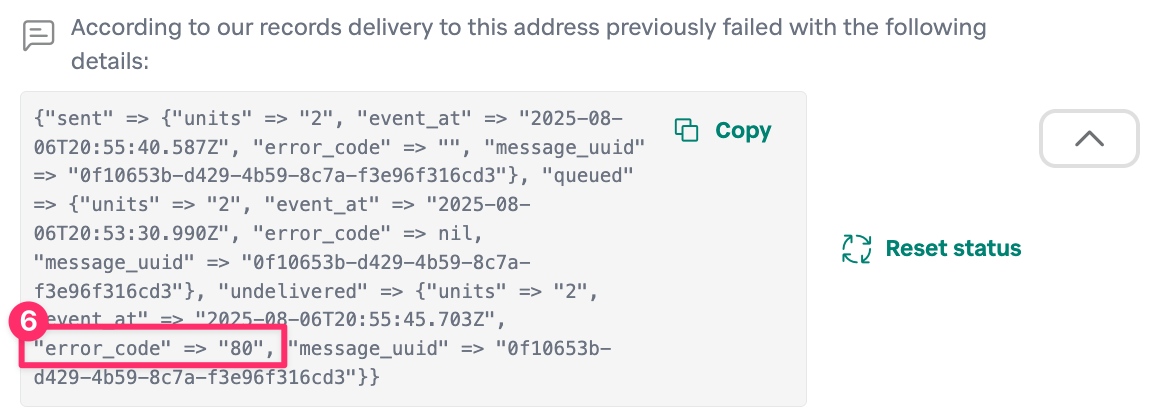
Task: Click the "According to our records" sentence
Action: point(528,27)
